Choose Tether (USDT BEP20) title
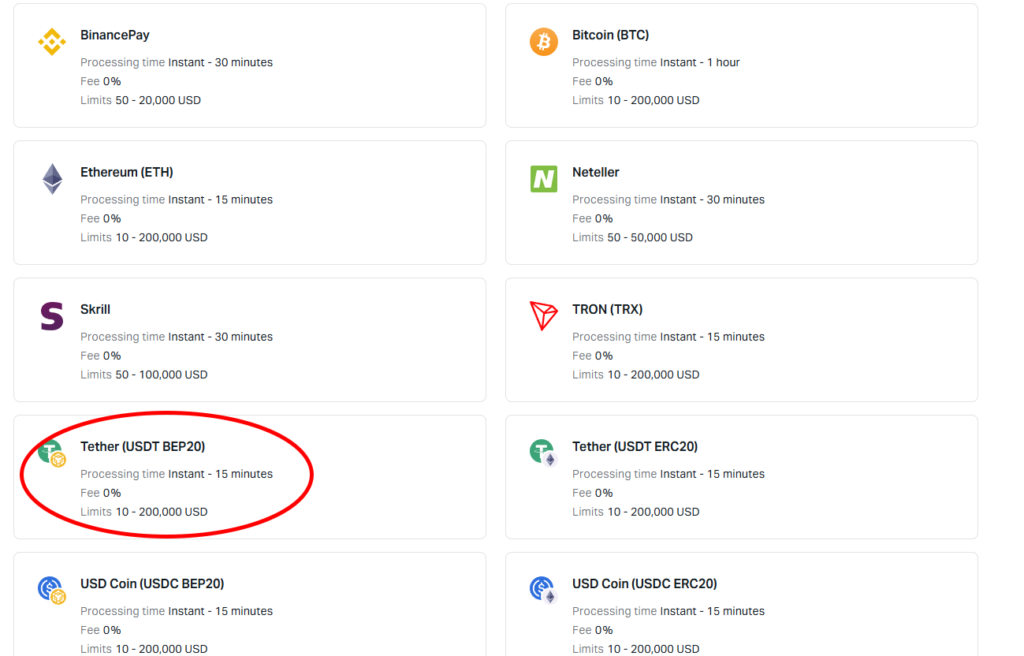The height and width of the screenshot is (656, 1024). 142,446
